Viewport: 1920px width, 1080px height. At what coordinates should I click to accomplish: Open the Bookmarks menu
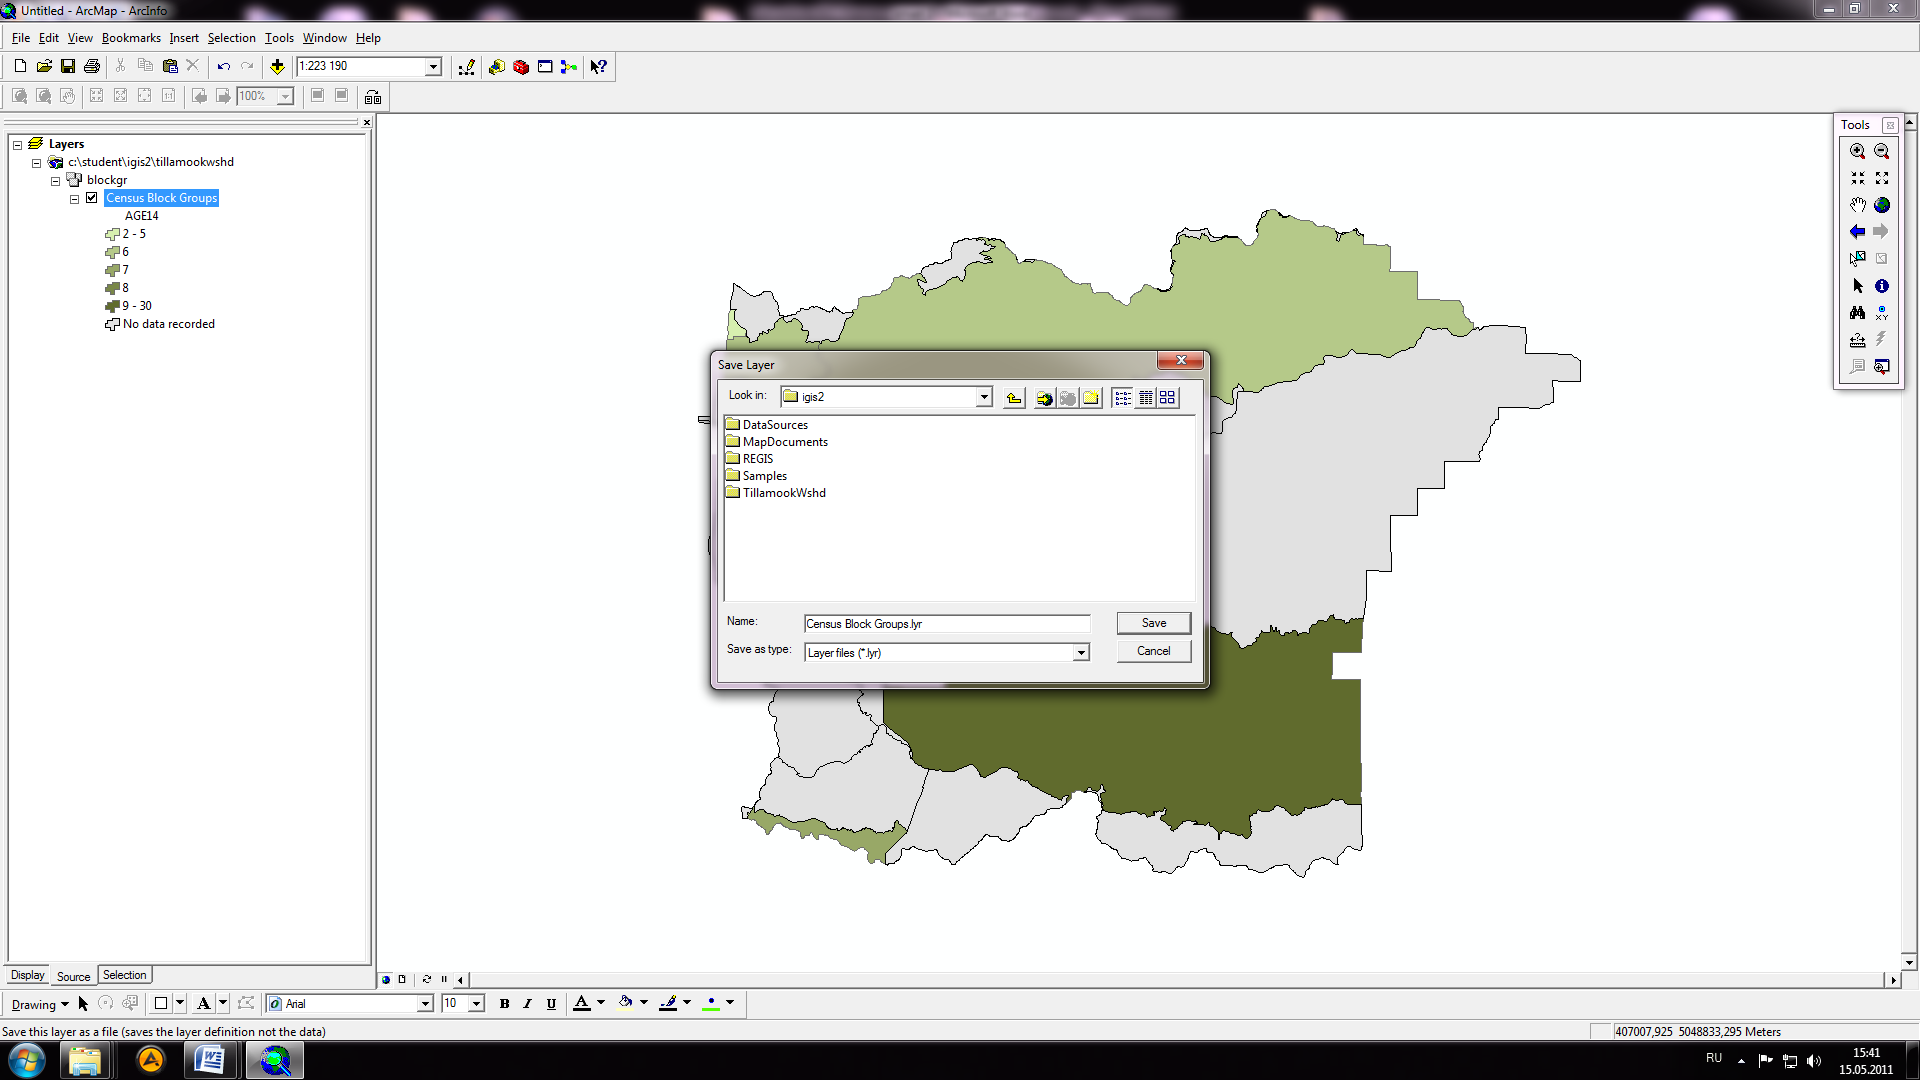131,38
